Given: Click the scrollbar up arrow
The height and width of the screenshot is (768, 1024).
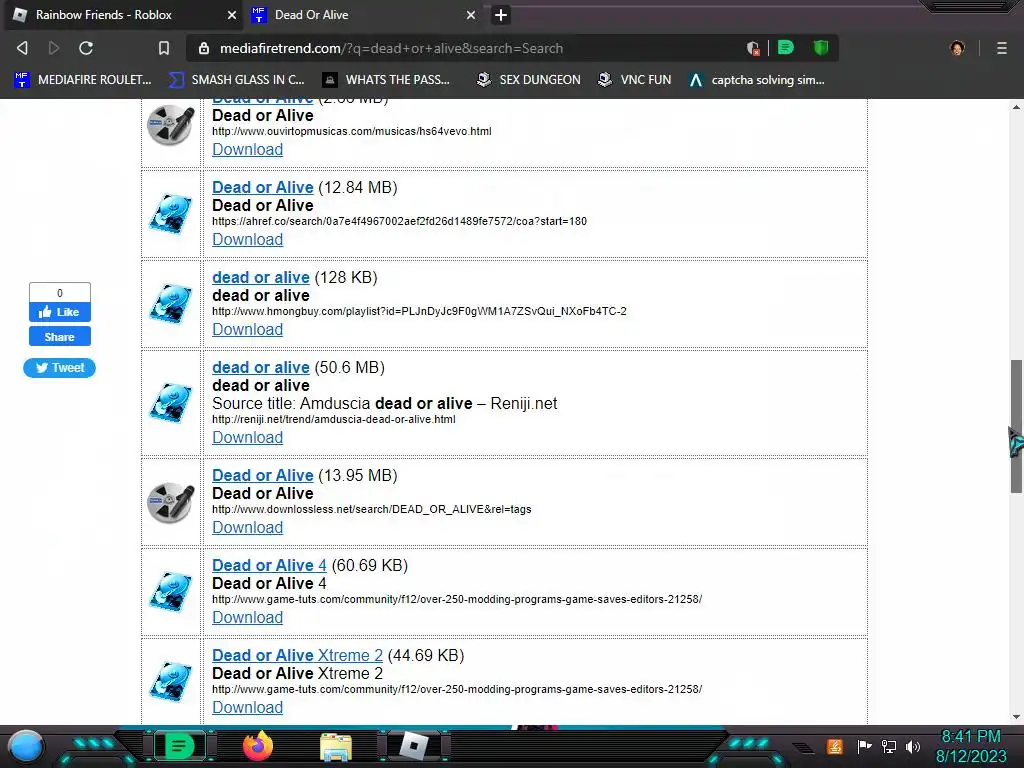Looking at the screenshot, I should (x=1016, y=106).
